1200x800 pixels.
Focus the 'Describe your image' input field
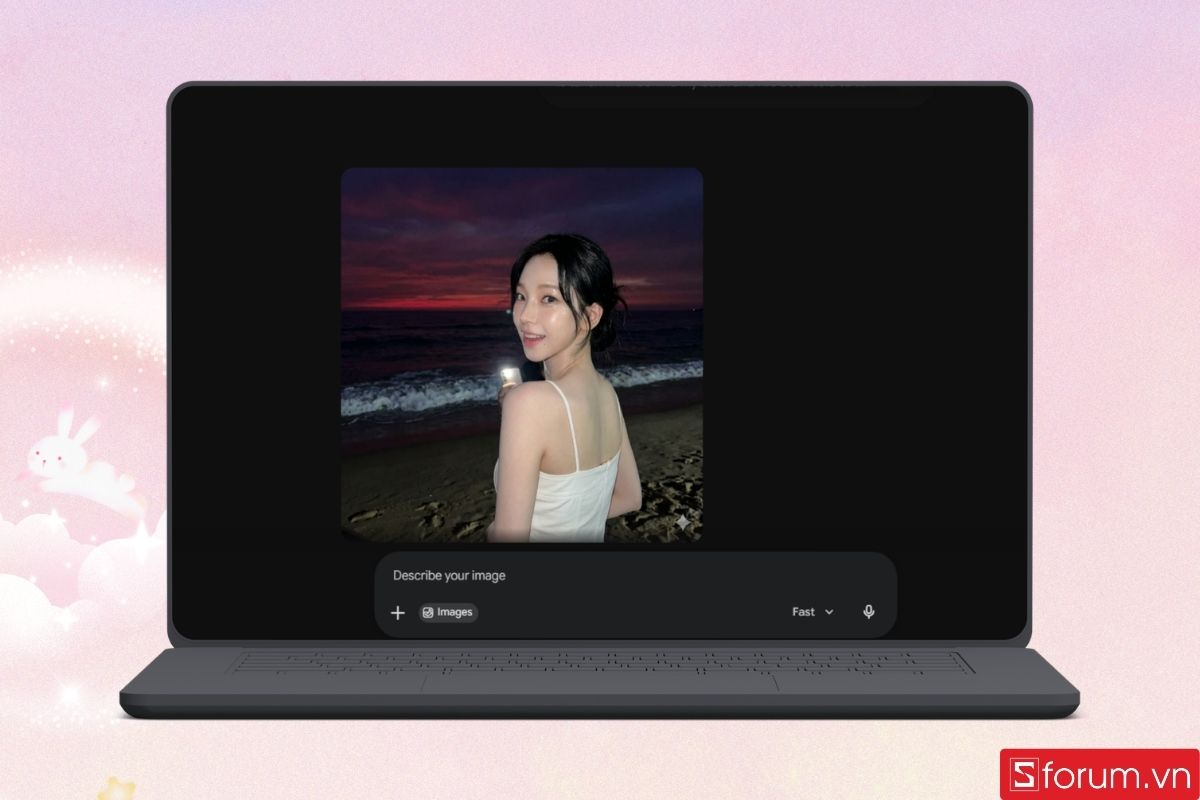pyautogui.click(x=635, y=576)
